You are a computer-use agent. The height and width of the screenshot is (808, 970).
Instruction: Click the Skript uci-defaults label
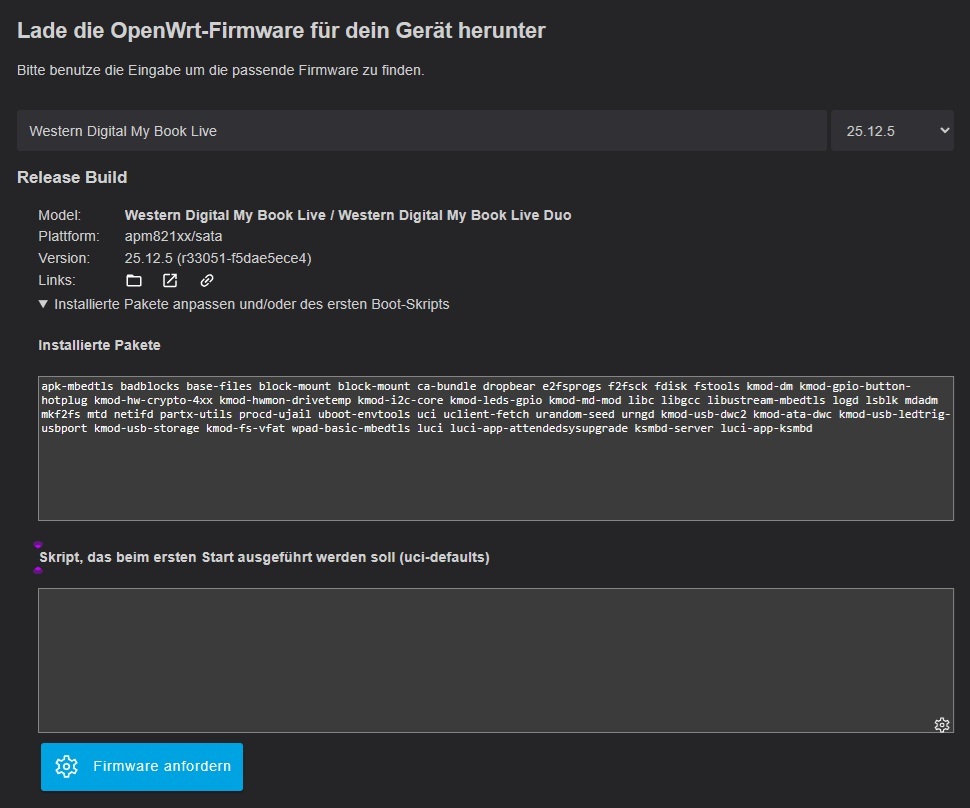264,557
